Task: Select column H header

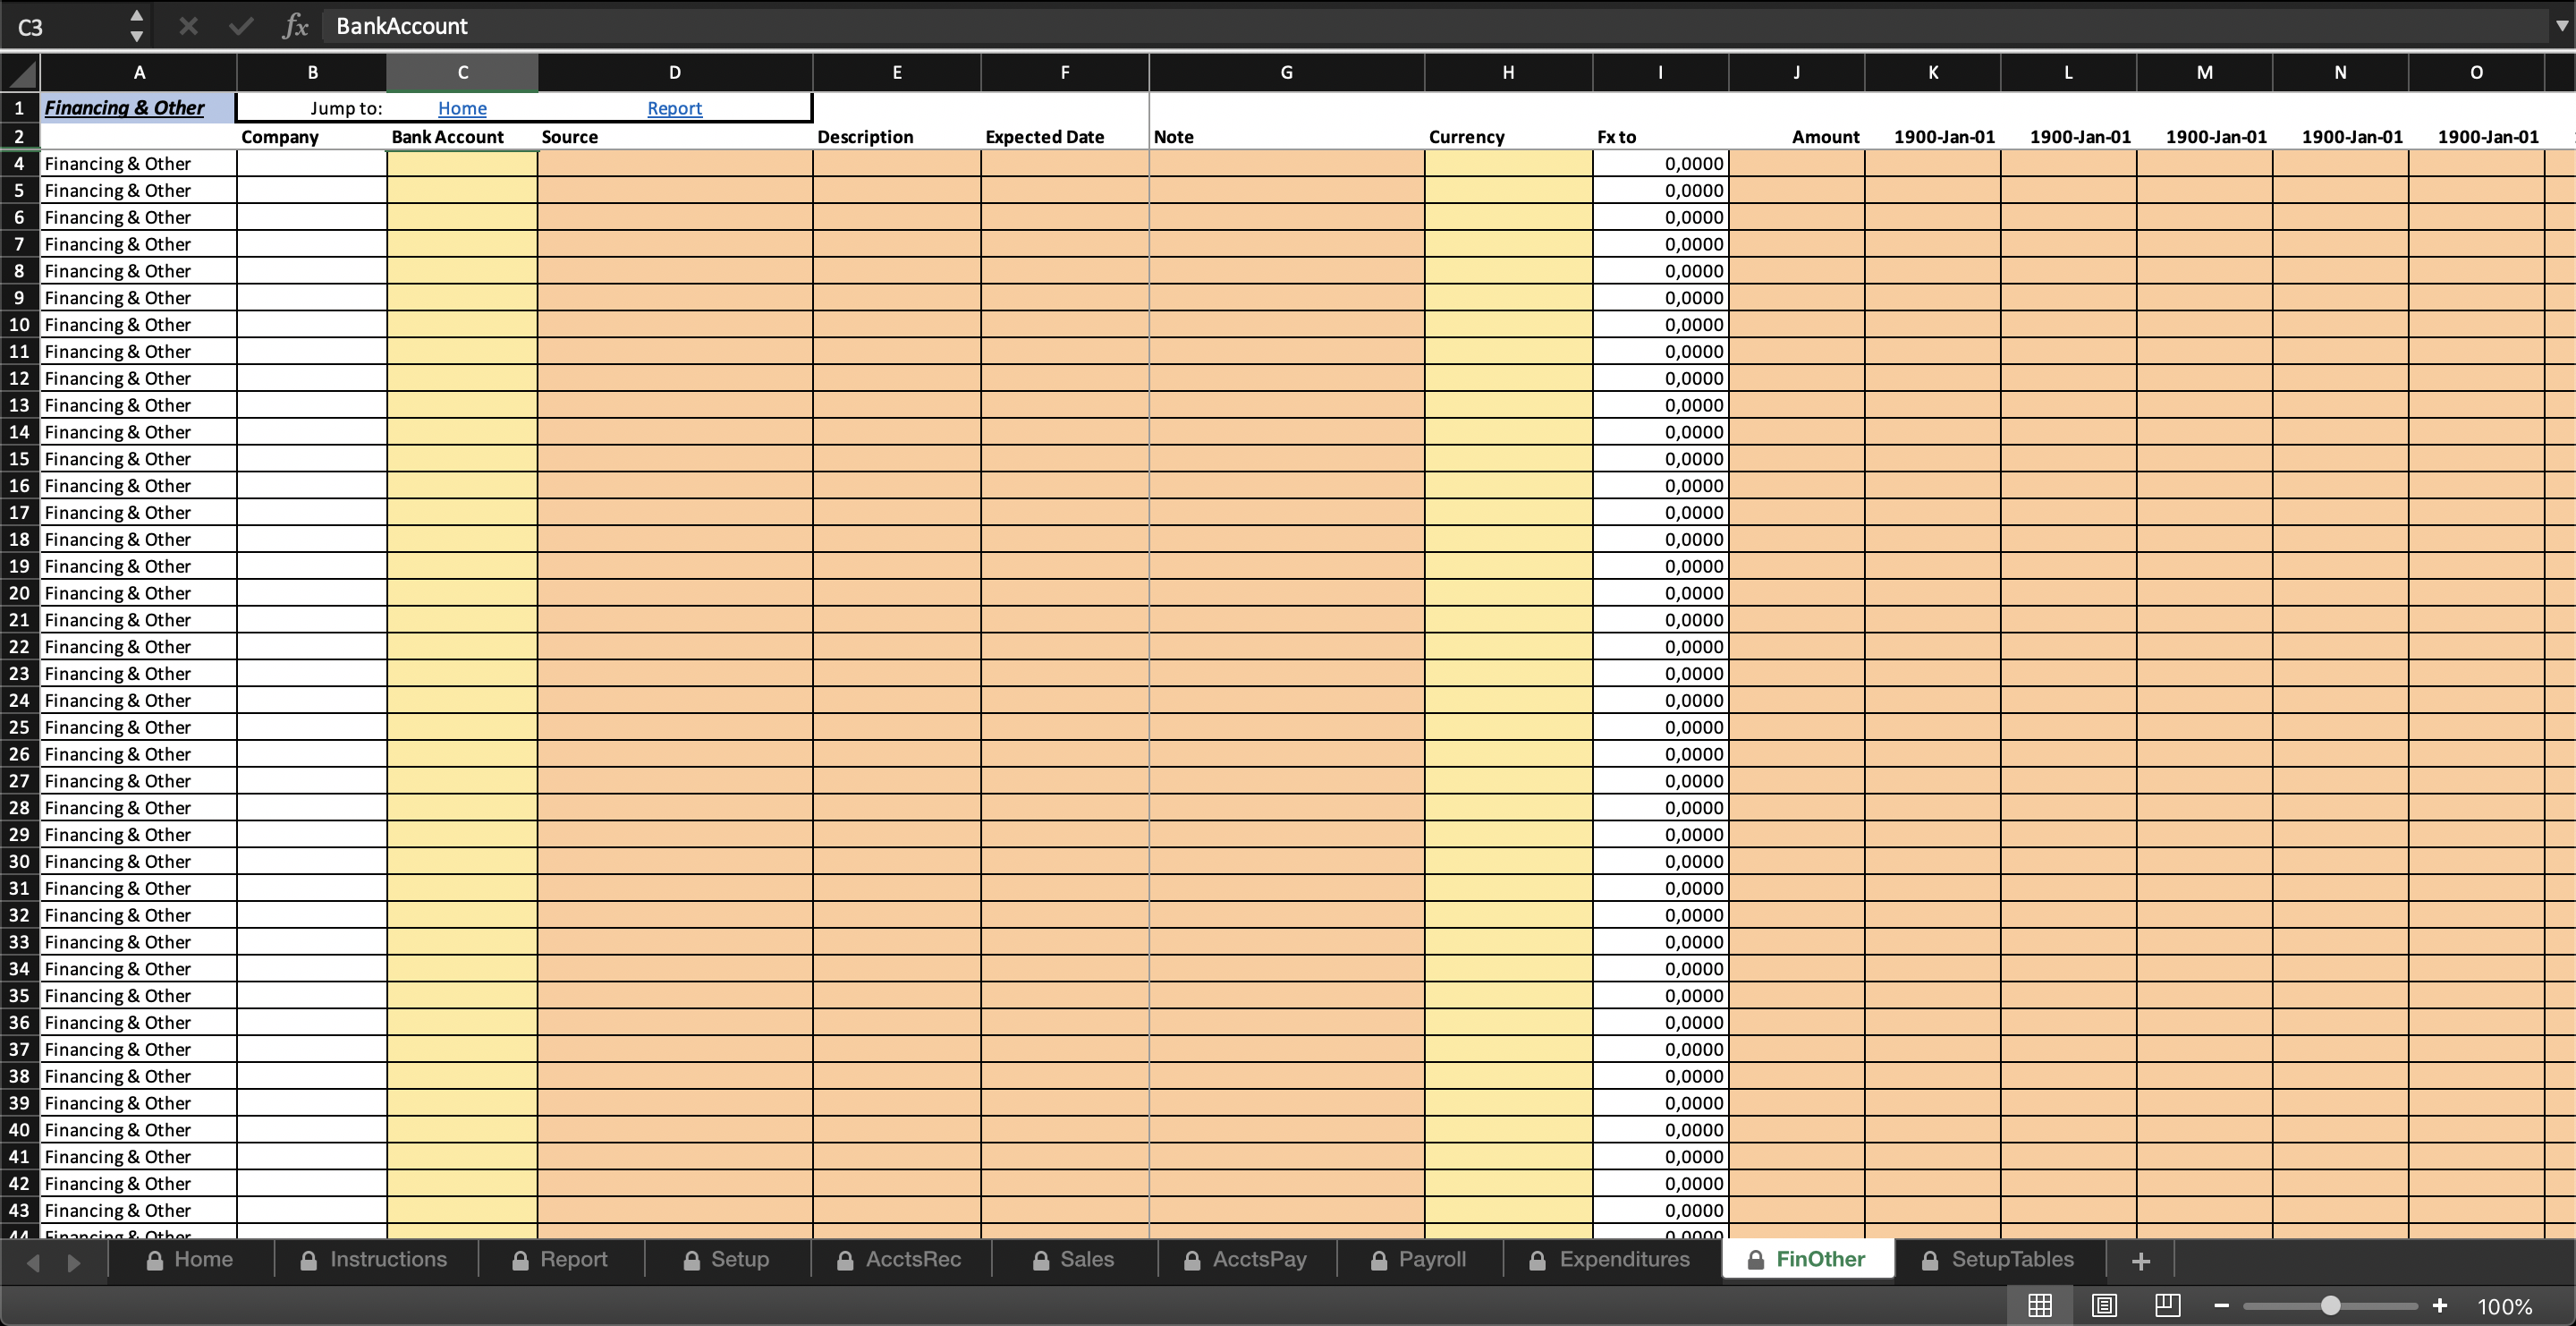Action: 1508,72
